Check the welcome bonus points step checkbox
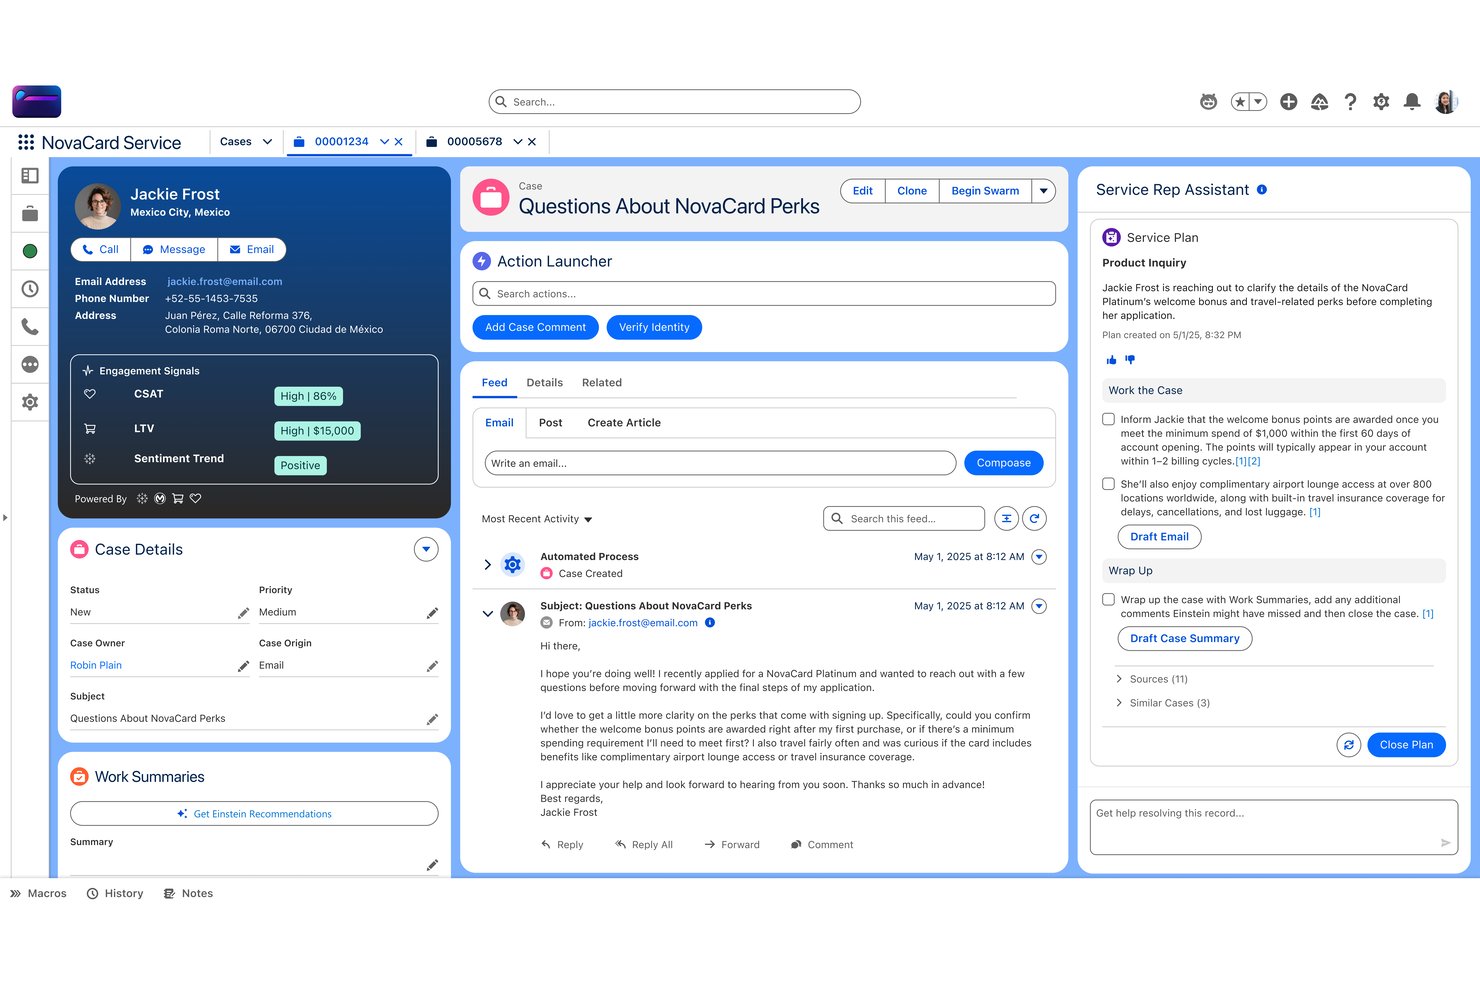This screenshot has height=987, width=1480. click(1108, 420)
